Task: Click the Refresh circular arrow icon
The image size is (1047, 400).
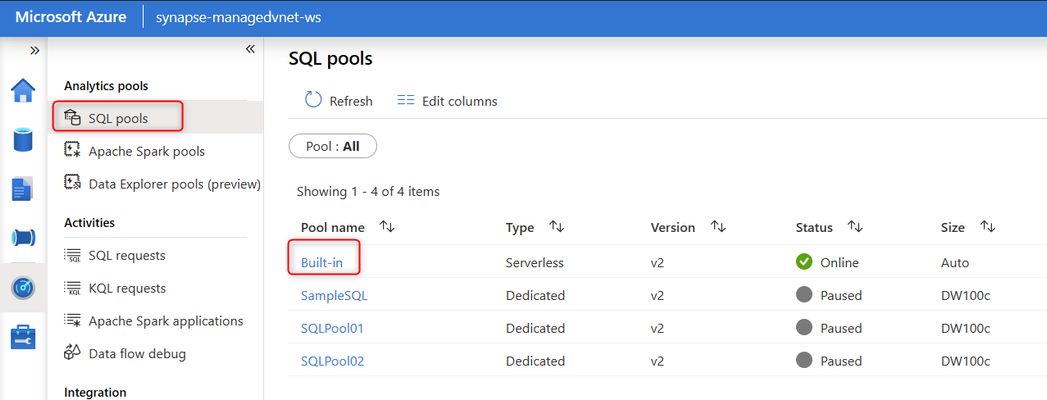Action: tap(313, 100)
